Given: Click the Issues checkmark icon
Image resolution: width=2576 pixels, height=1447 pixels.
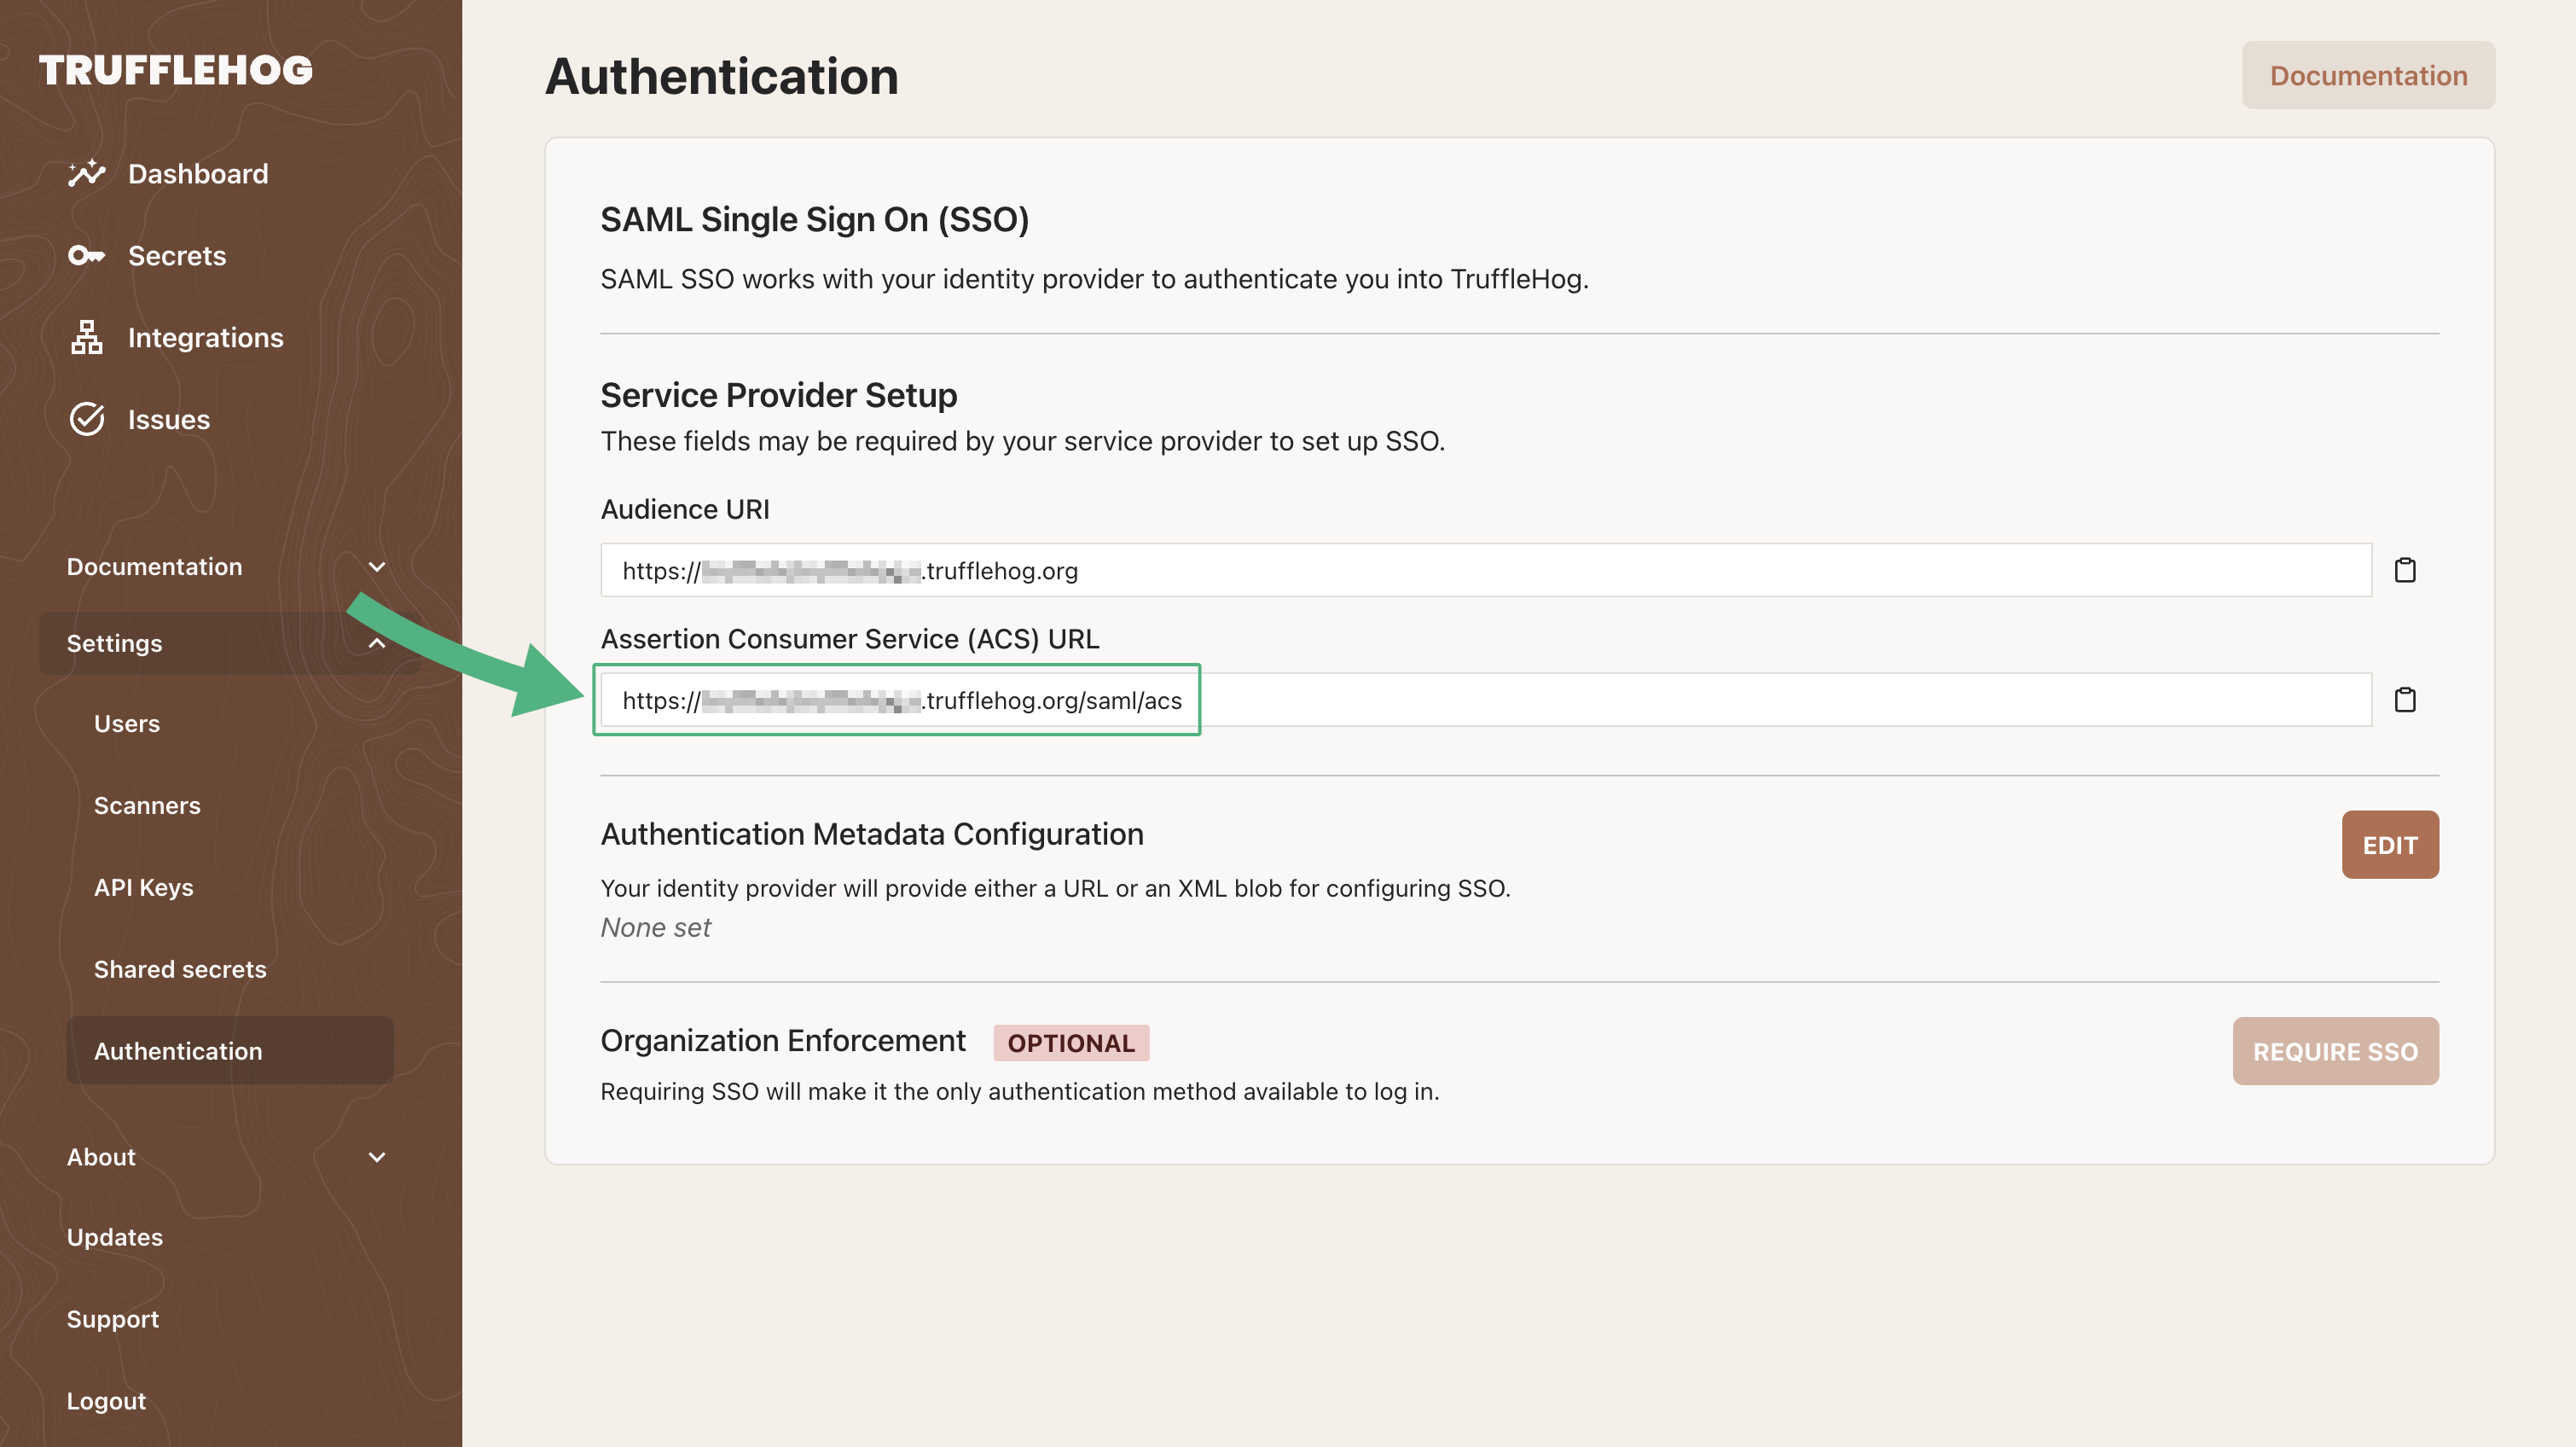Looking at the screenshot, I should point(87,419).
